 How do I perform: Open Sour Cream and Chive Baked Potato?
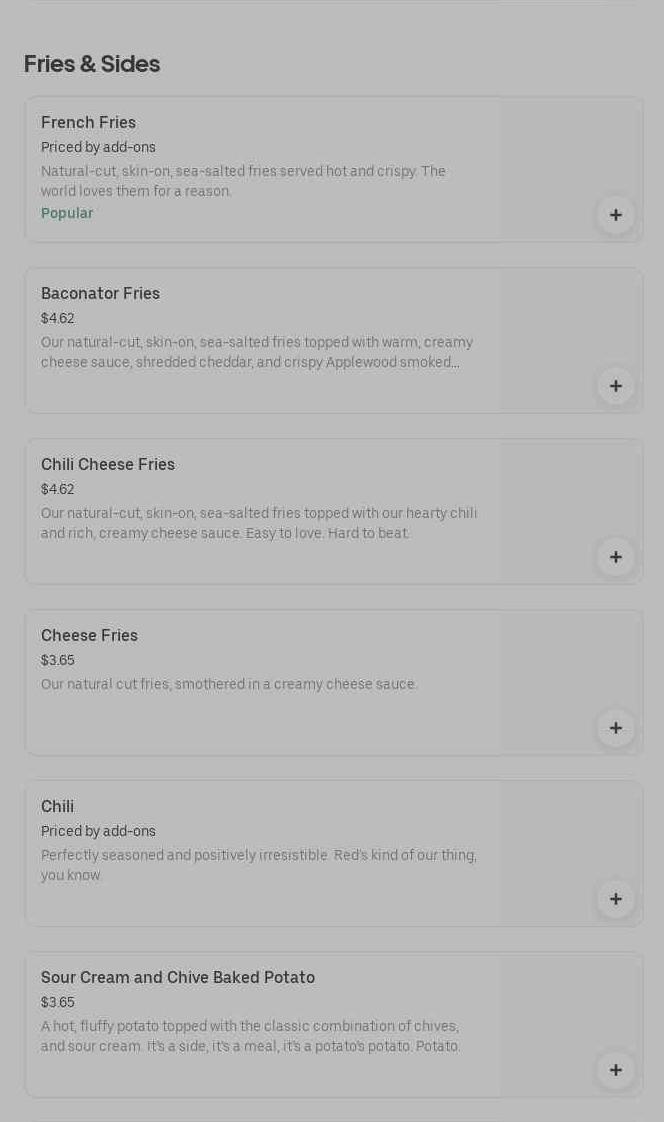point(178,978)
